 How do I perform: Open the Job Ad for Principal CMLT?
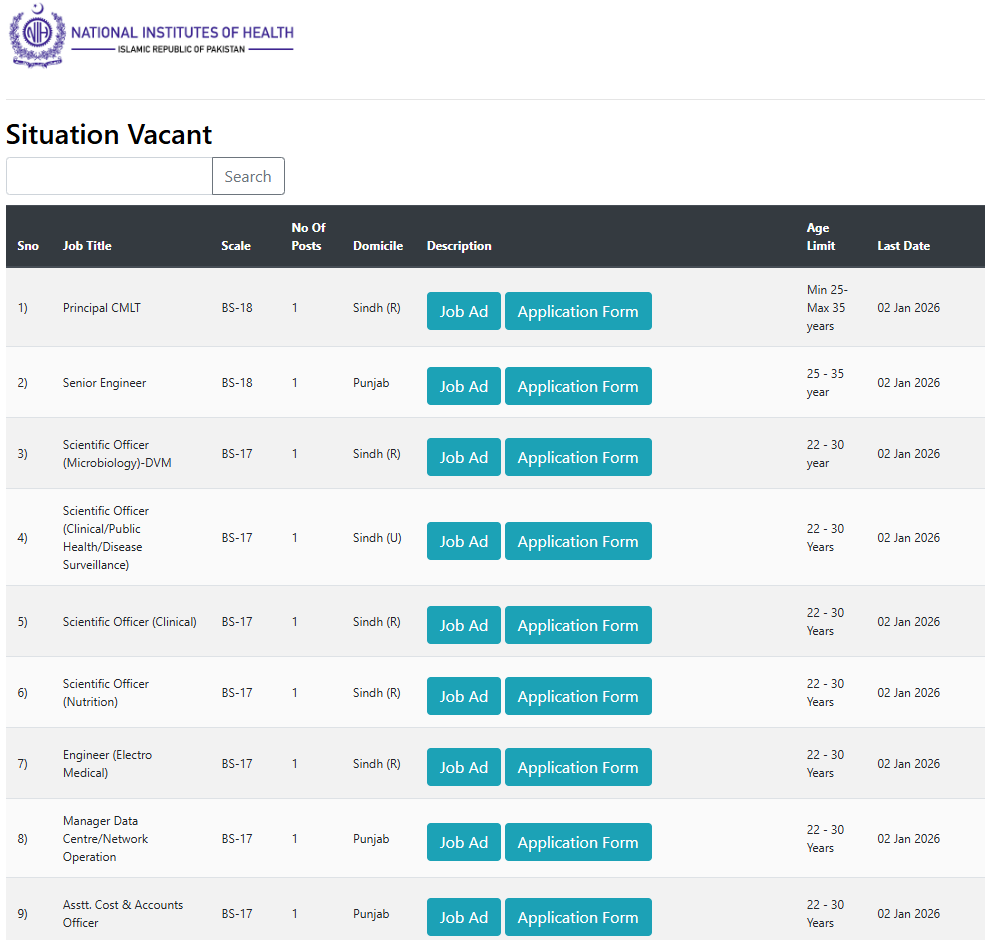(463, 311)
